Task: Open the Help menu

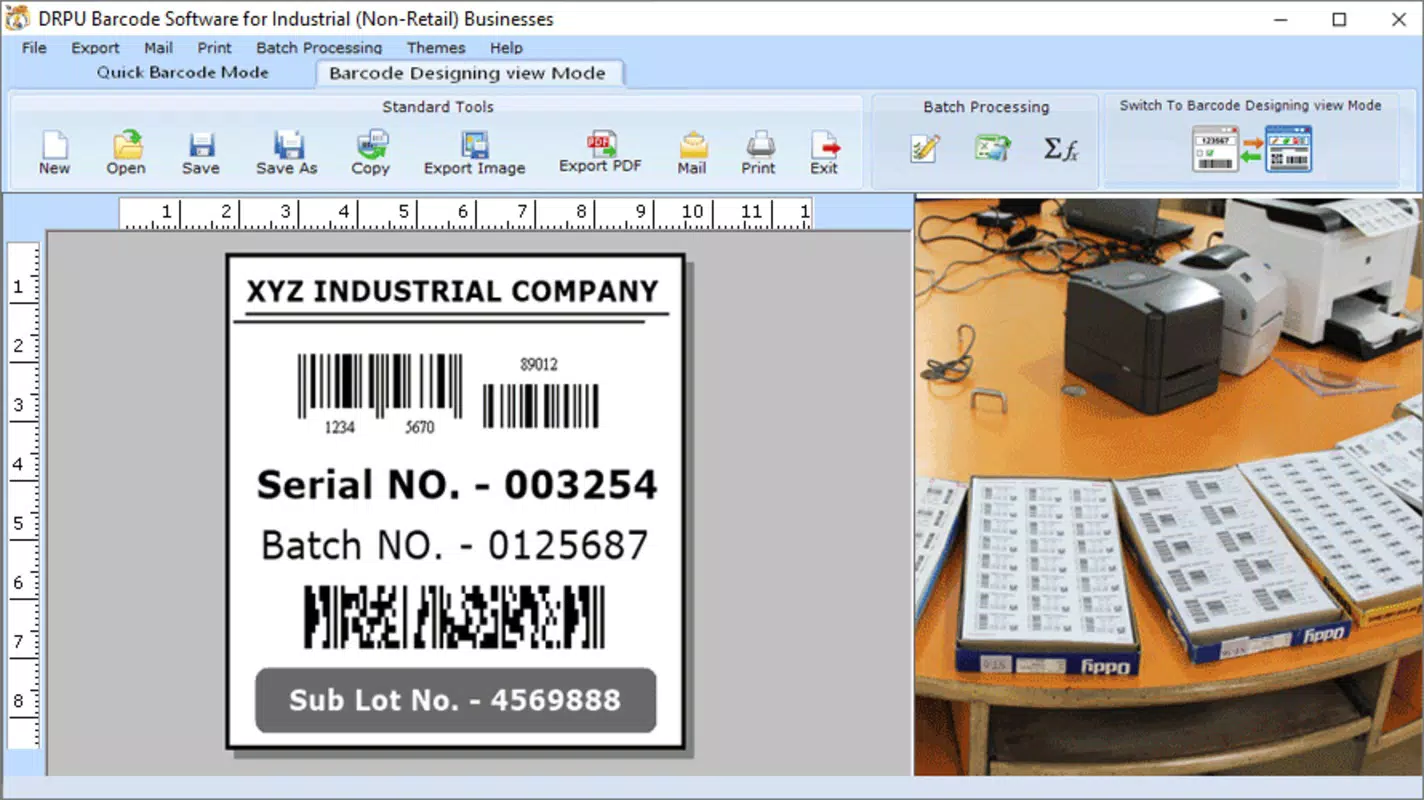Action: pyautogui.click(x=506, y=48)
